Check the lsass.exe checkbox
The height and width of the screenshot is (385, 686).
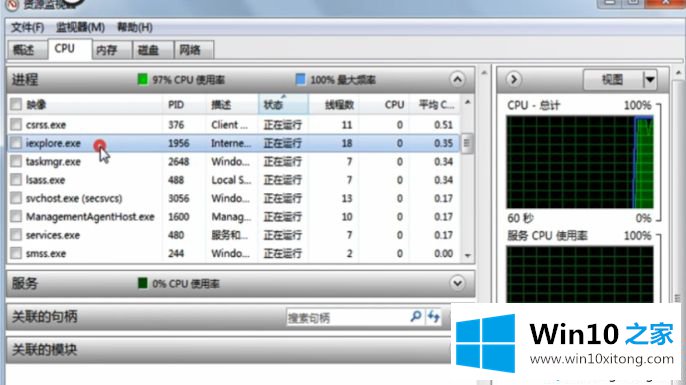coord(16,180)
